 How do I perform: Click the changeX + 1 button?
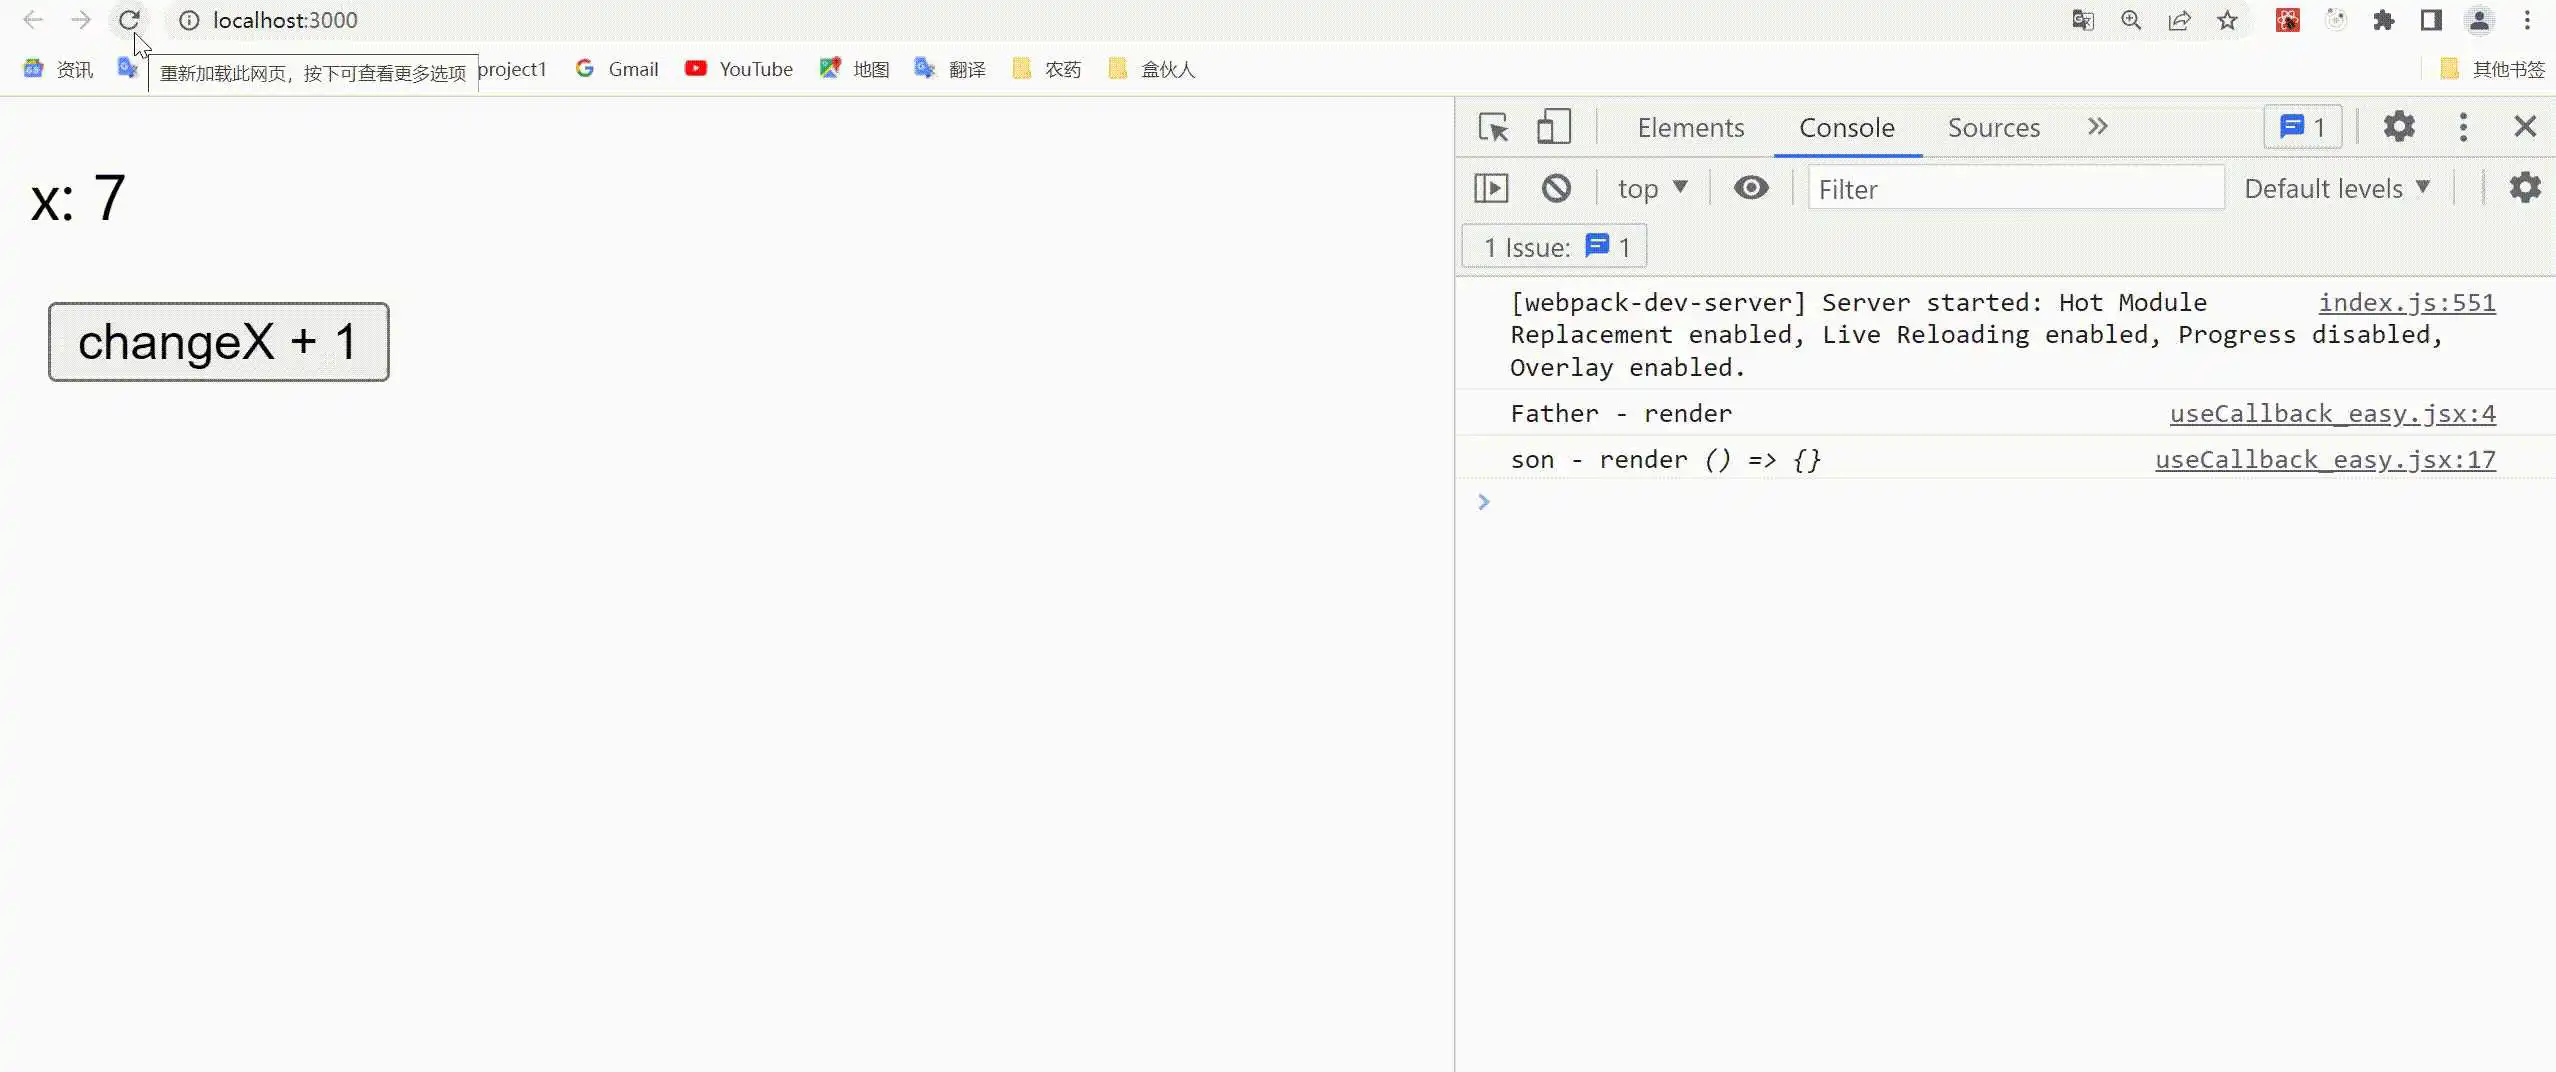click(x=219, y=342)
